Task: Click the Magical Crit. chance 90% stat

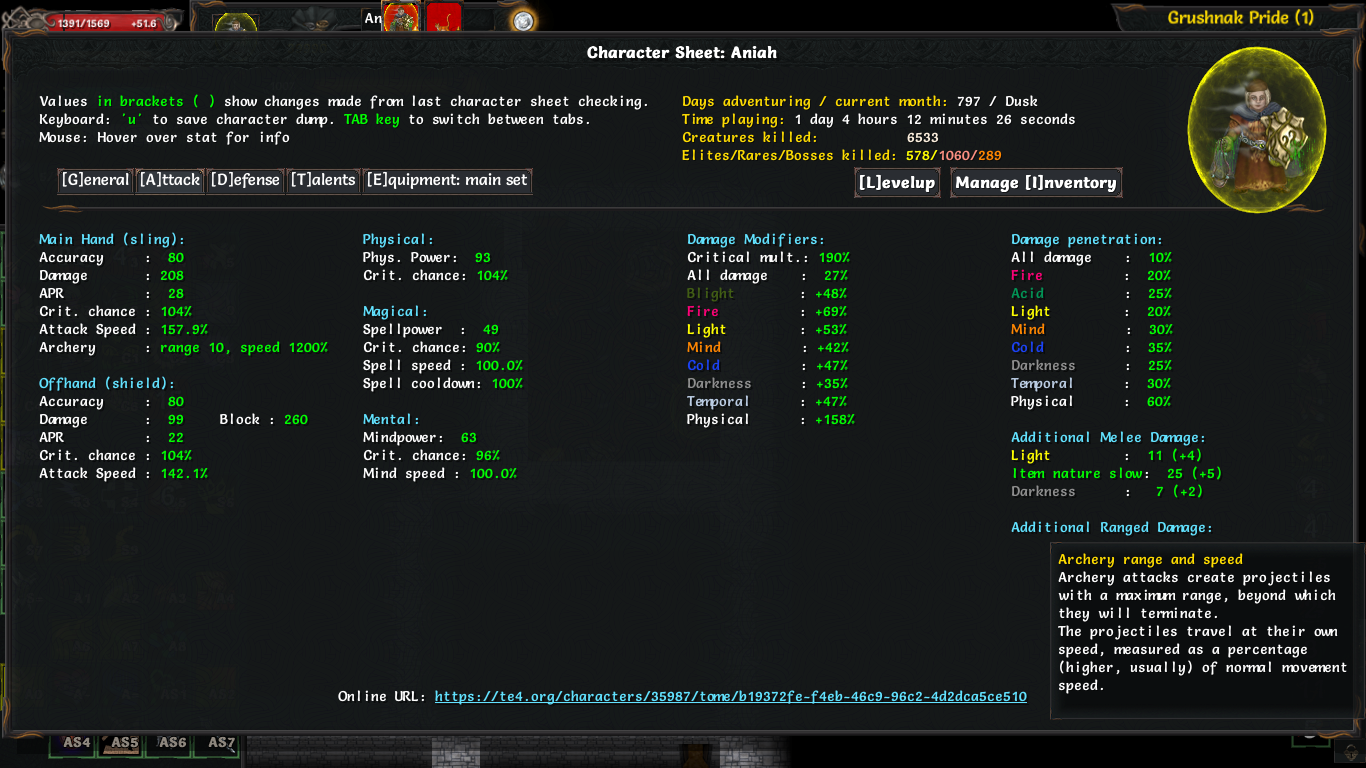Action: tap(432, 347)
